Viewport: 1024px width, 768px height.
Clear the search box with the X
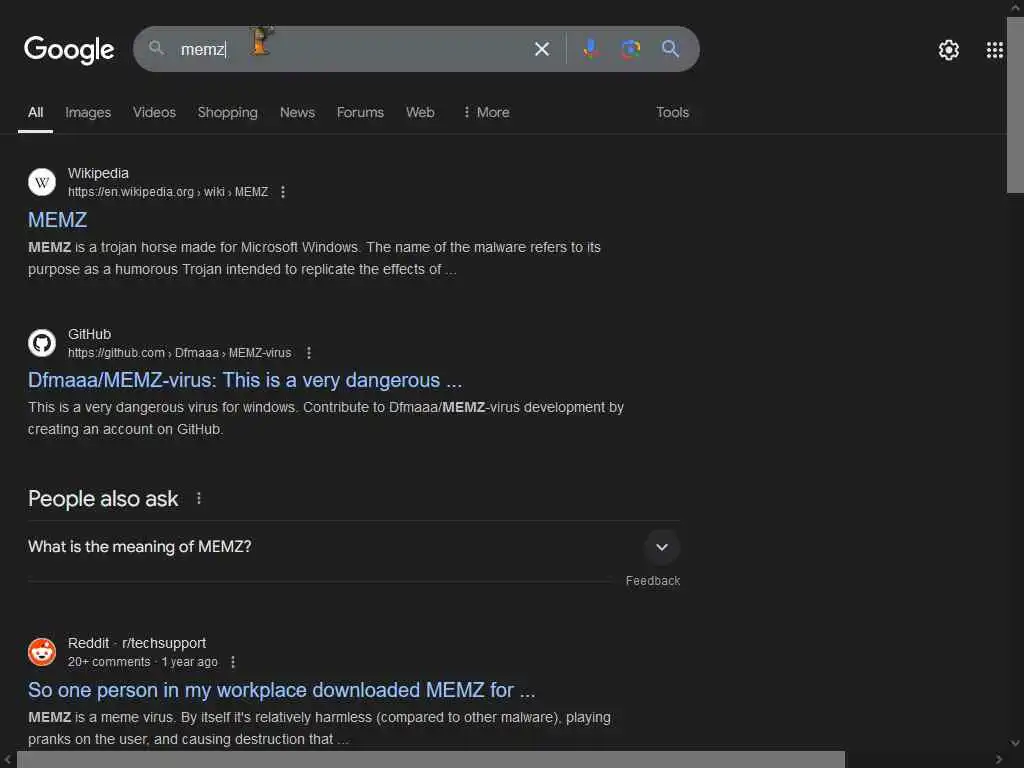coord(541,49)
